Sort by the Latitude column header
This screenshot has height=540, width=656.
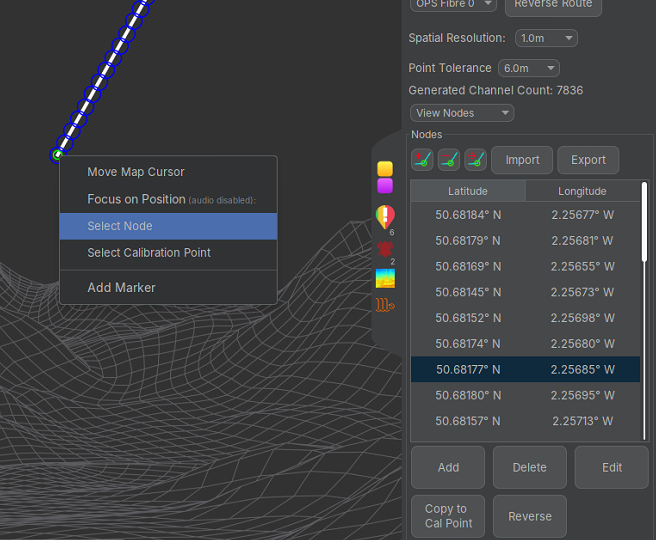click(x=468, y=191)
